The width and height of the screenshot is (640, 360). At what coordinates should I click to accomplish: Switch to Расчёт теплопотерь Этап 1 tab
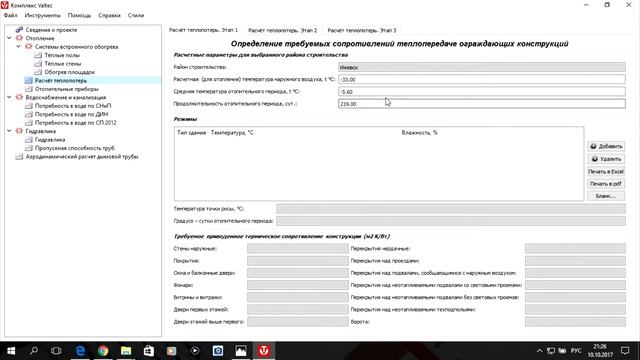[203, 30]
